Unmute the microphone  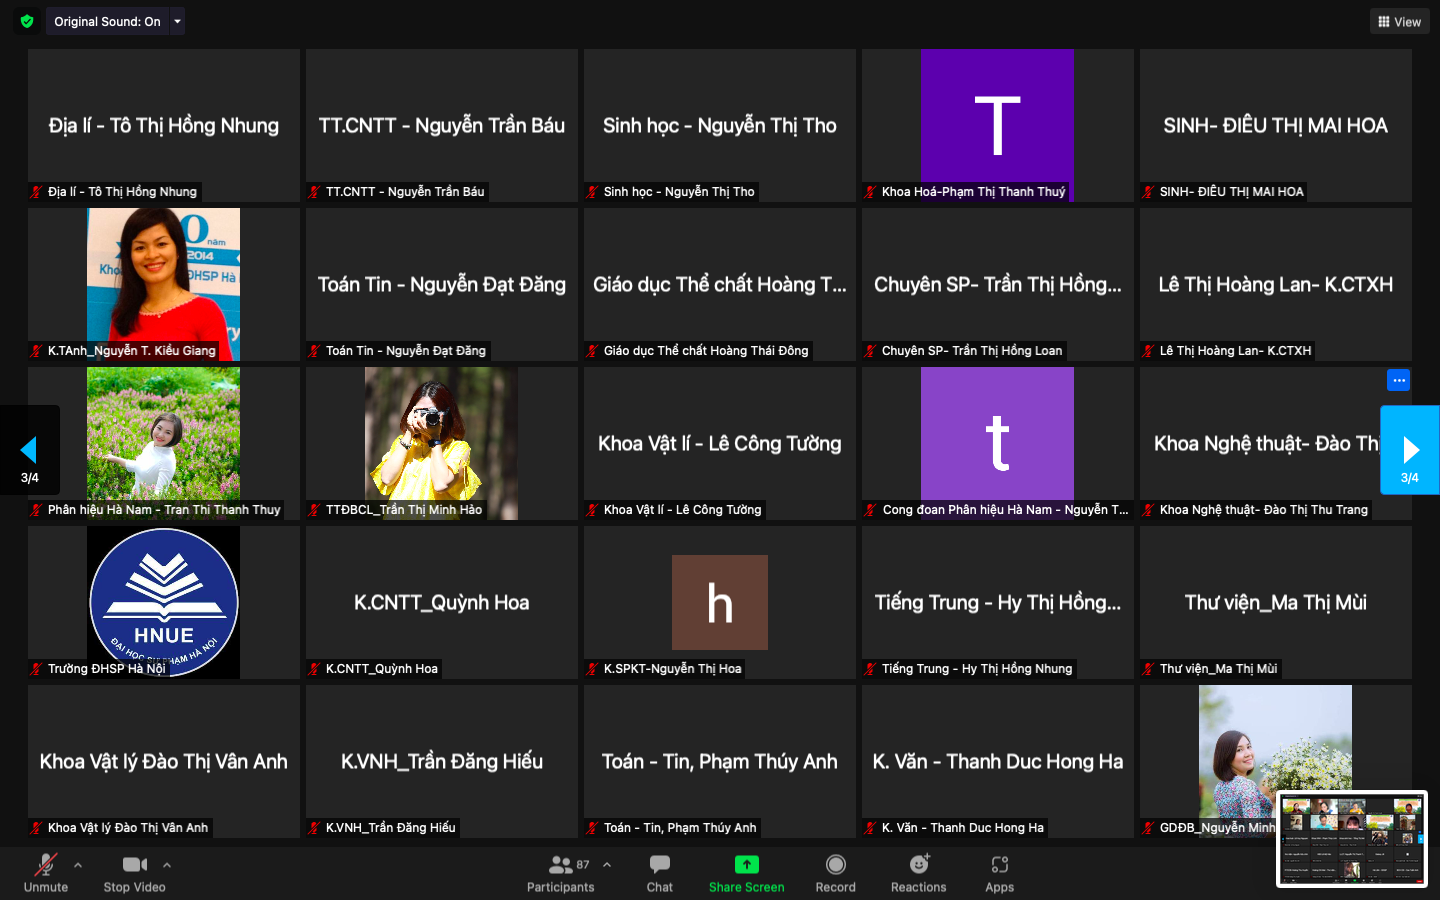(46, 873)
